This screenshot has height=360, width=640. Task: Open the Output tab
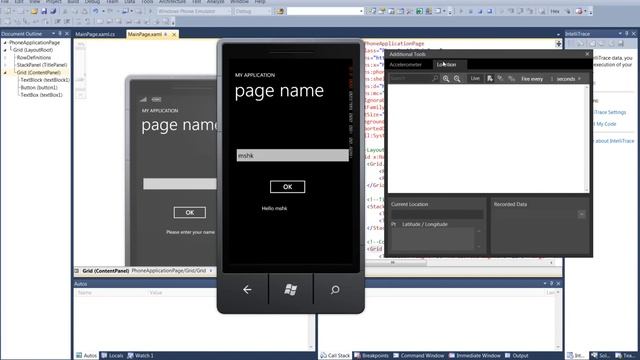[516, 356]
